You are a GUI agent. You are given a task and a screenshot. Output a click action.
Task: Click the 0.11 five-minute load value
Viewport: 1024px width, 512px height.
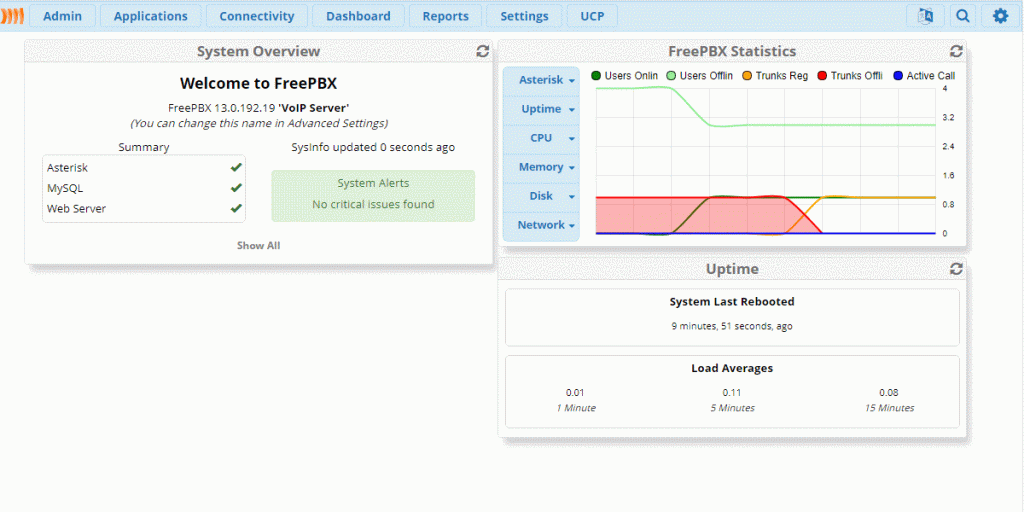point(731,392)
